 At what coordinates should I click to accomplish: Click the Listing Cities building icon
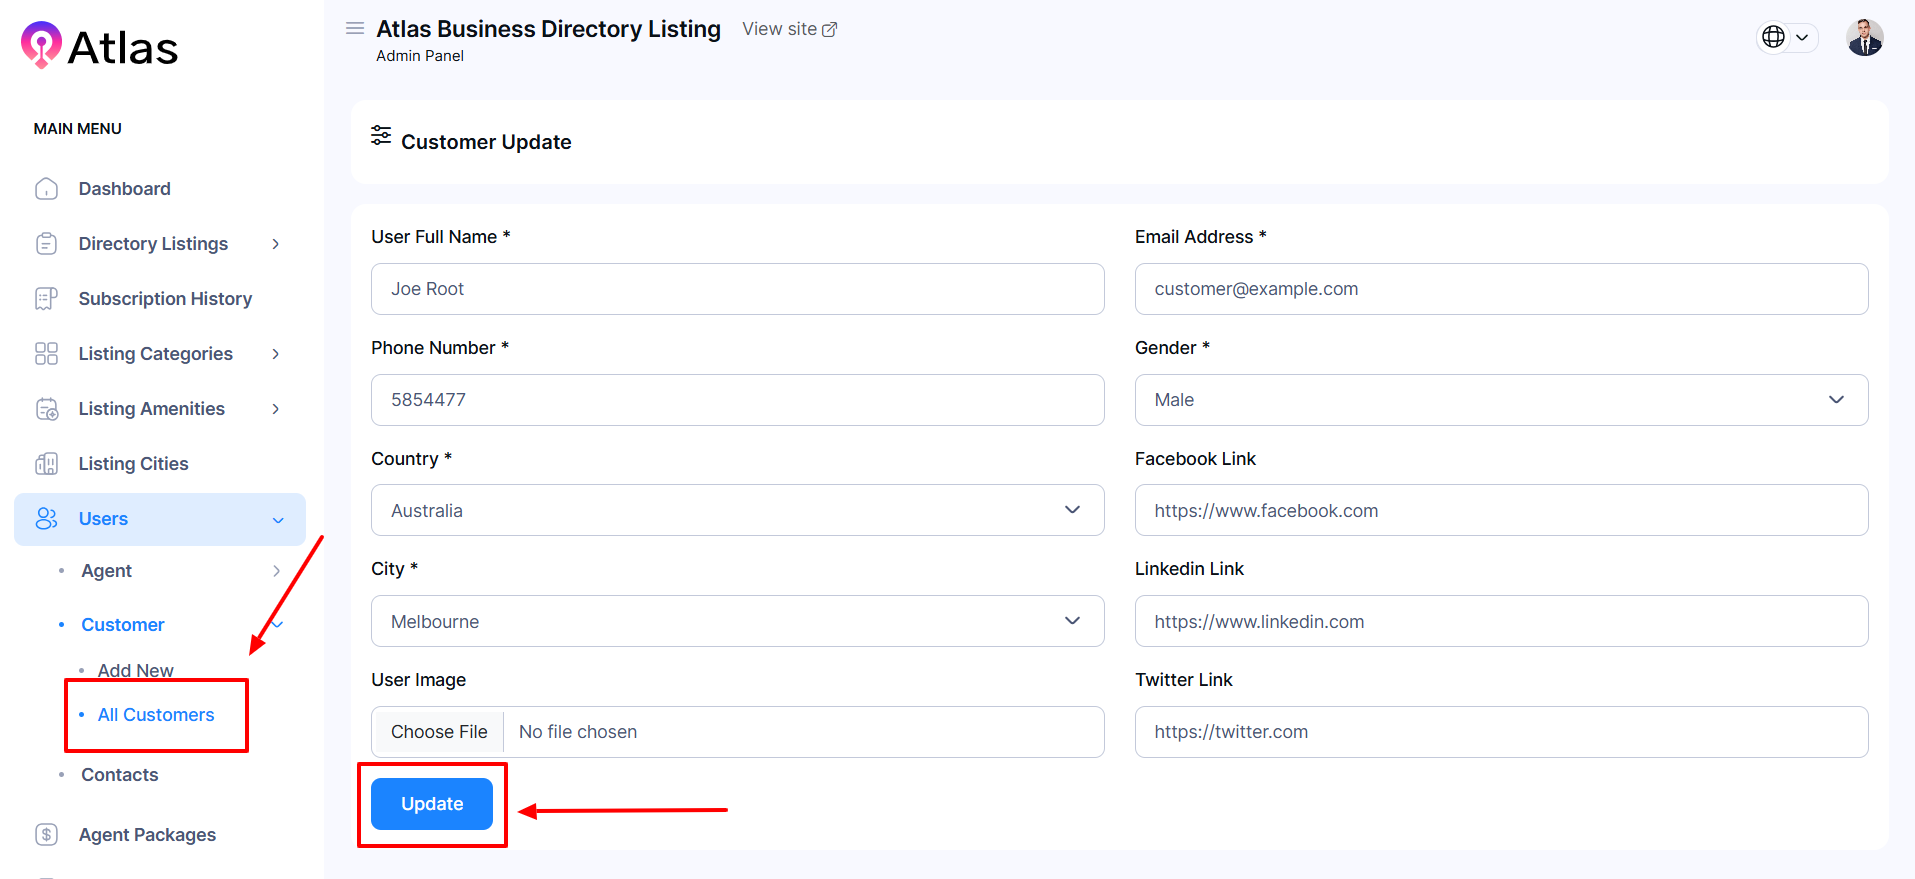(x=46, y=464)
